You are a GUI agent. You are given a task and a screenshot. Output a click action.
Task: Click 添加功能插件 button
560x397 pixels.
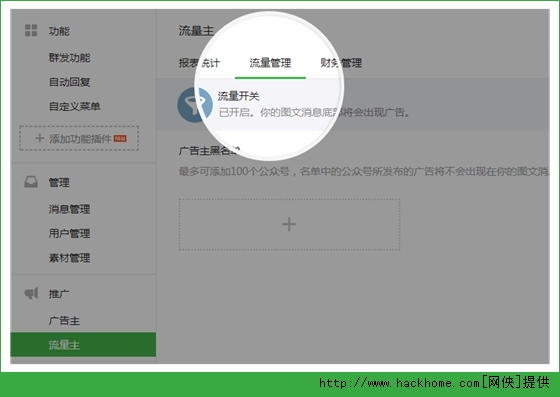(79, 138)
